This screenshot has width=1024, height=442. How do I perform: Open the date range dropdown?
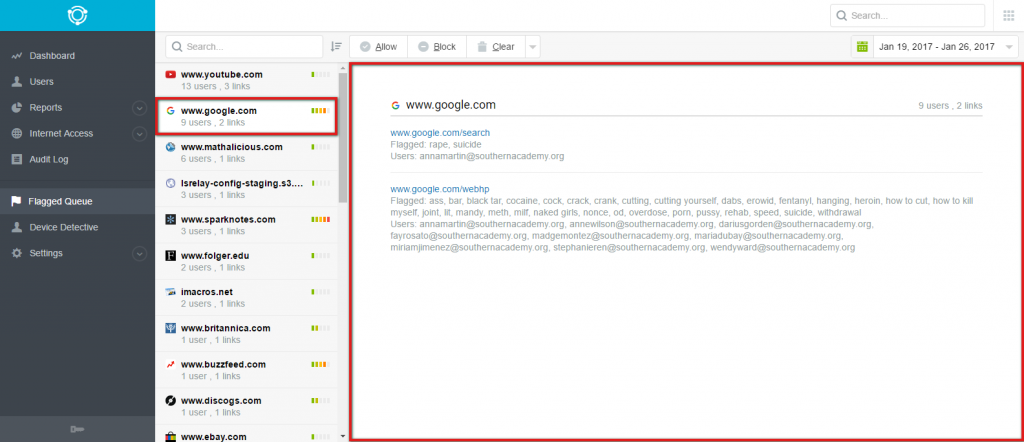[1010, 46]
